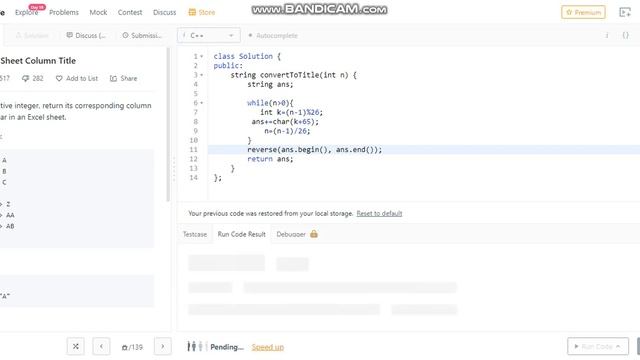Collapse while loop fold at line 6
This screenshot has width=640, height=360.
(x=202, y=103)
